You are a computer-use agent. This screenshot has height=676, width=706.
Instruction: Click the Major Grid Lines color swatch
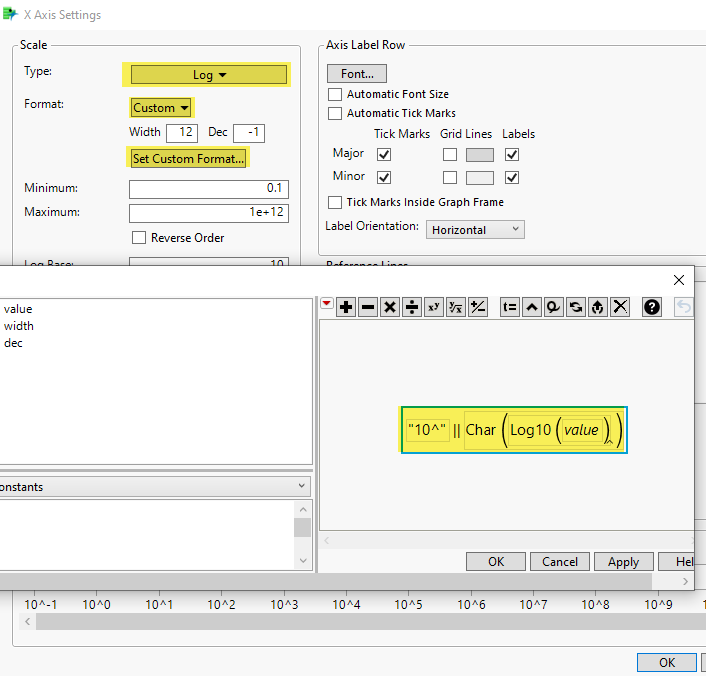480,155
